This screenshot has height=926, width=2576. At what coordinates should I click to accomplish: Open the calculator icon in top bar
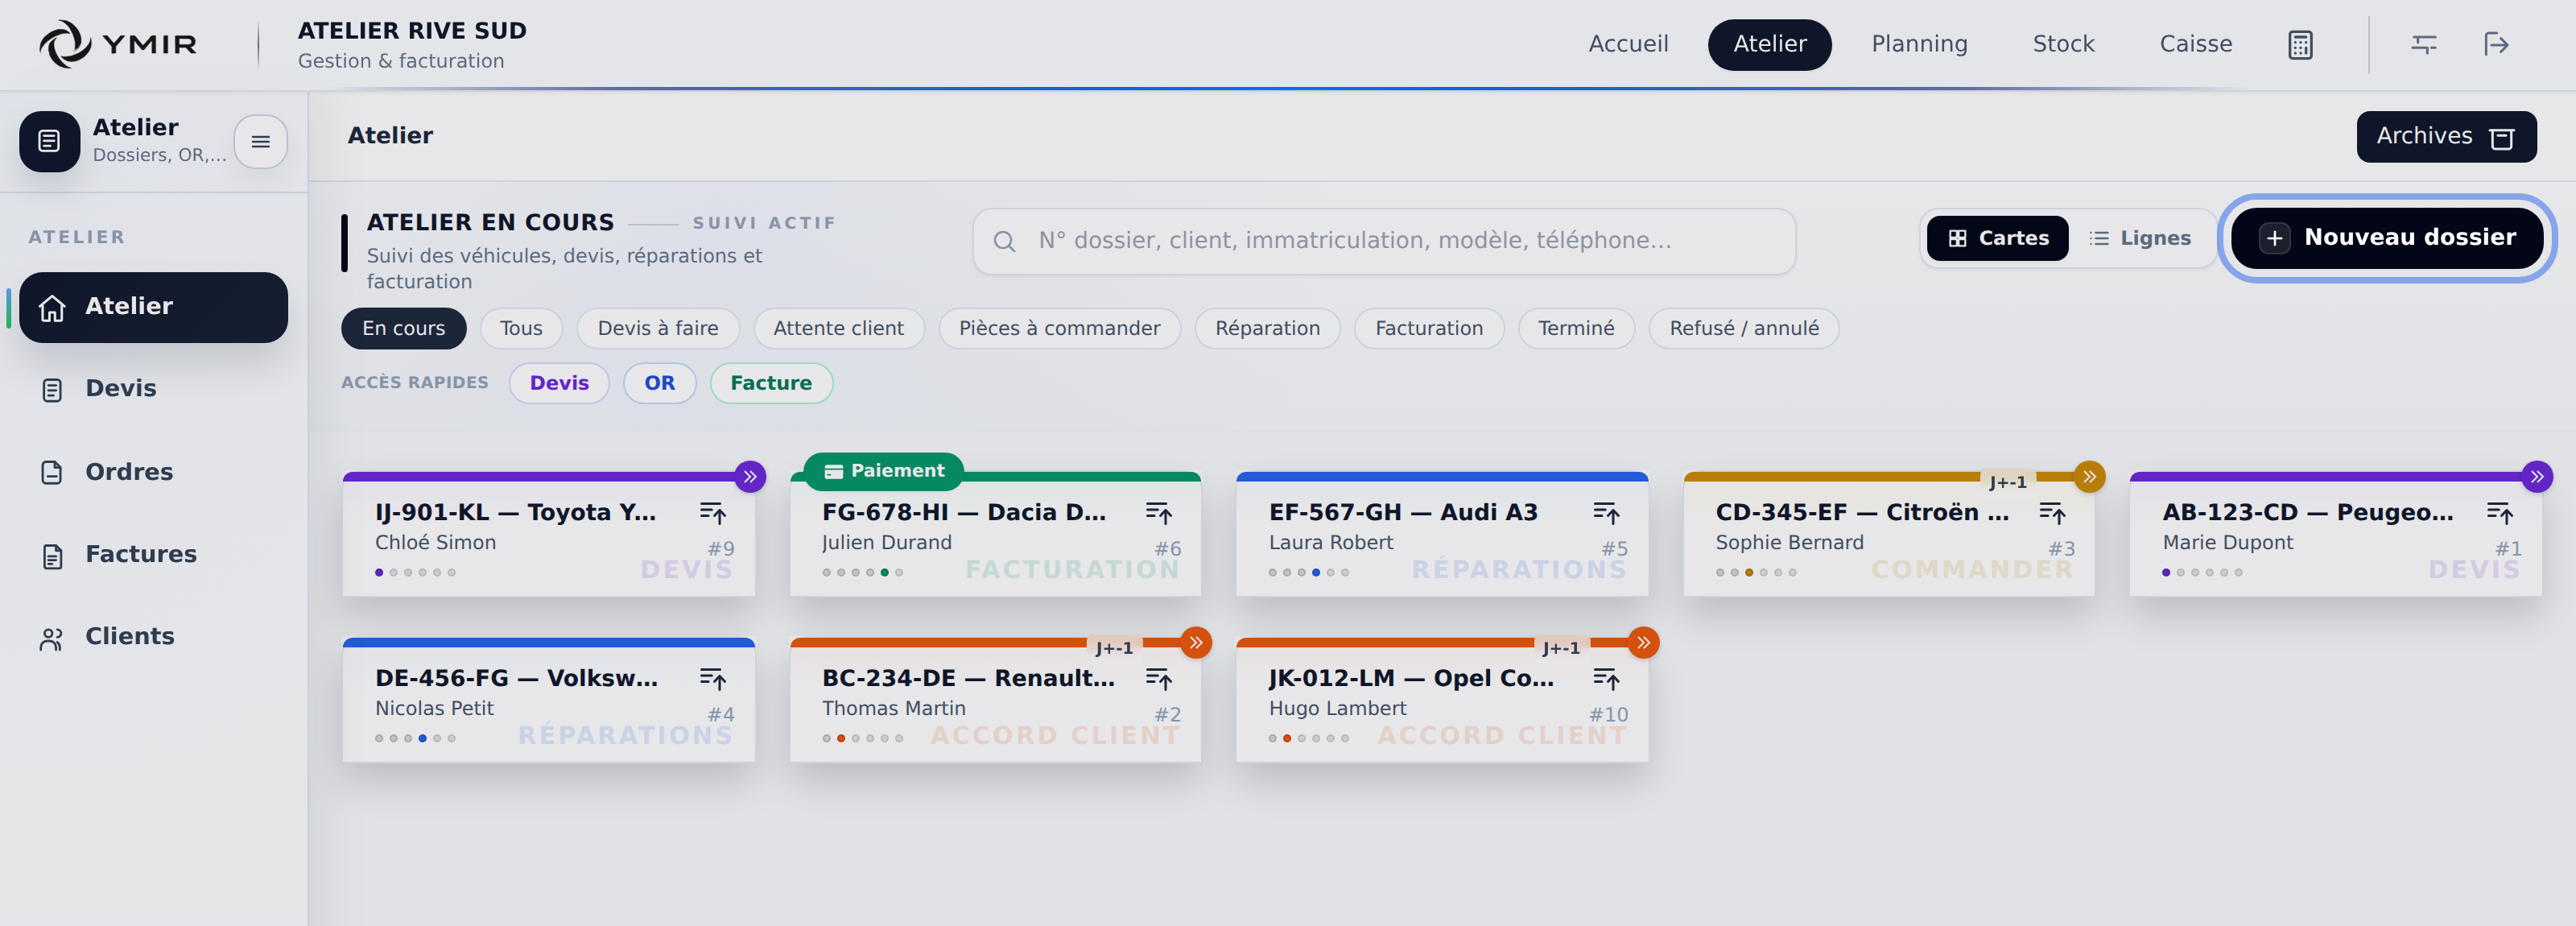click(x=2300, y=44)
